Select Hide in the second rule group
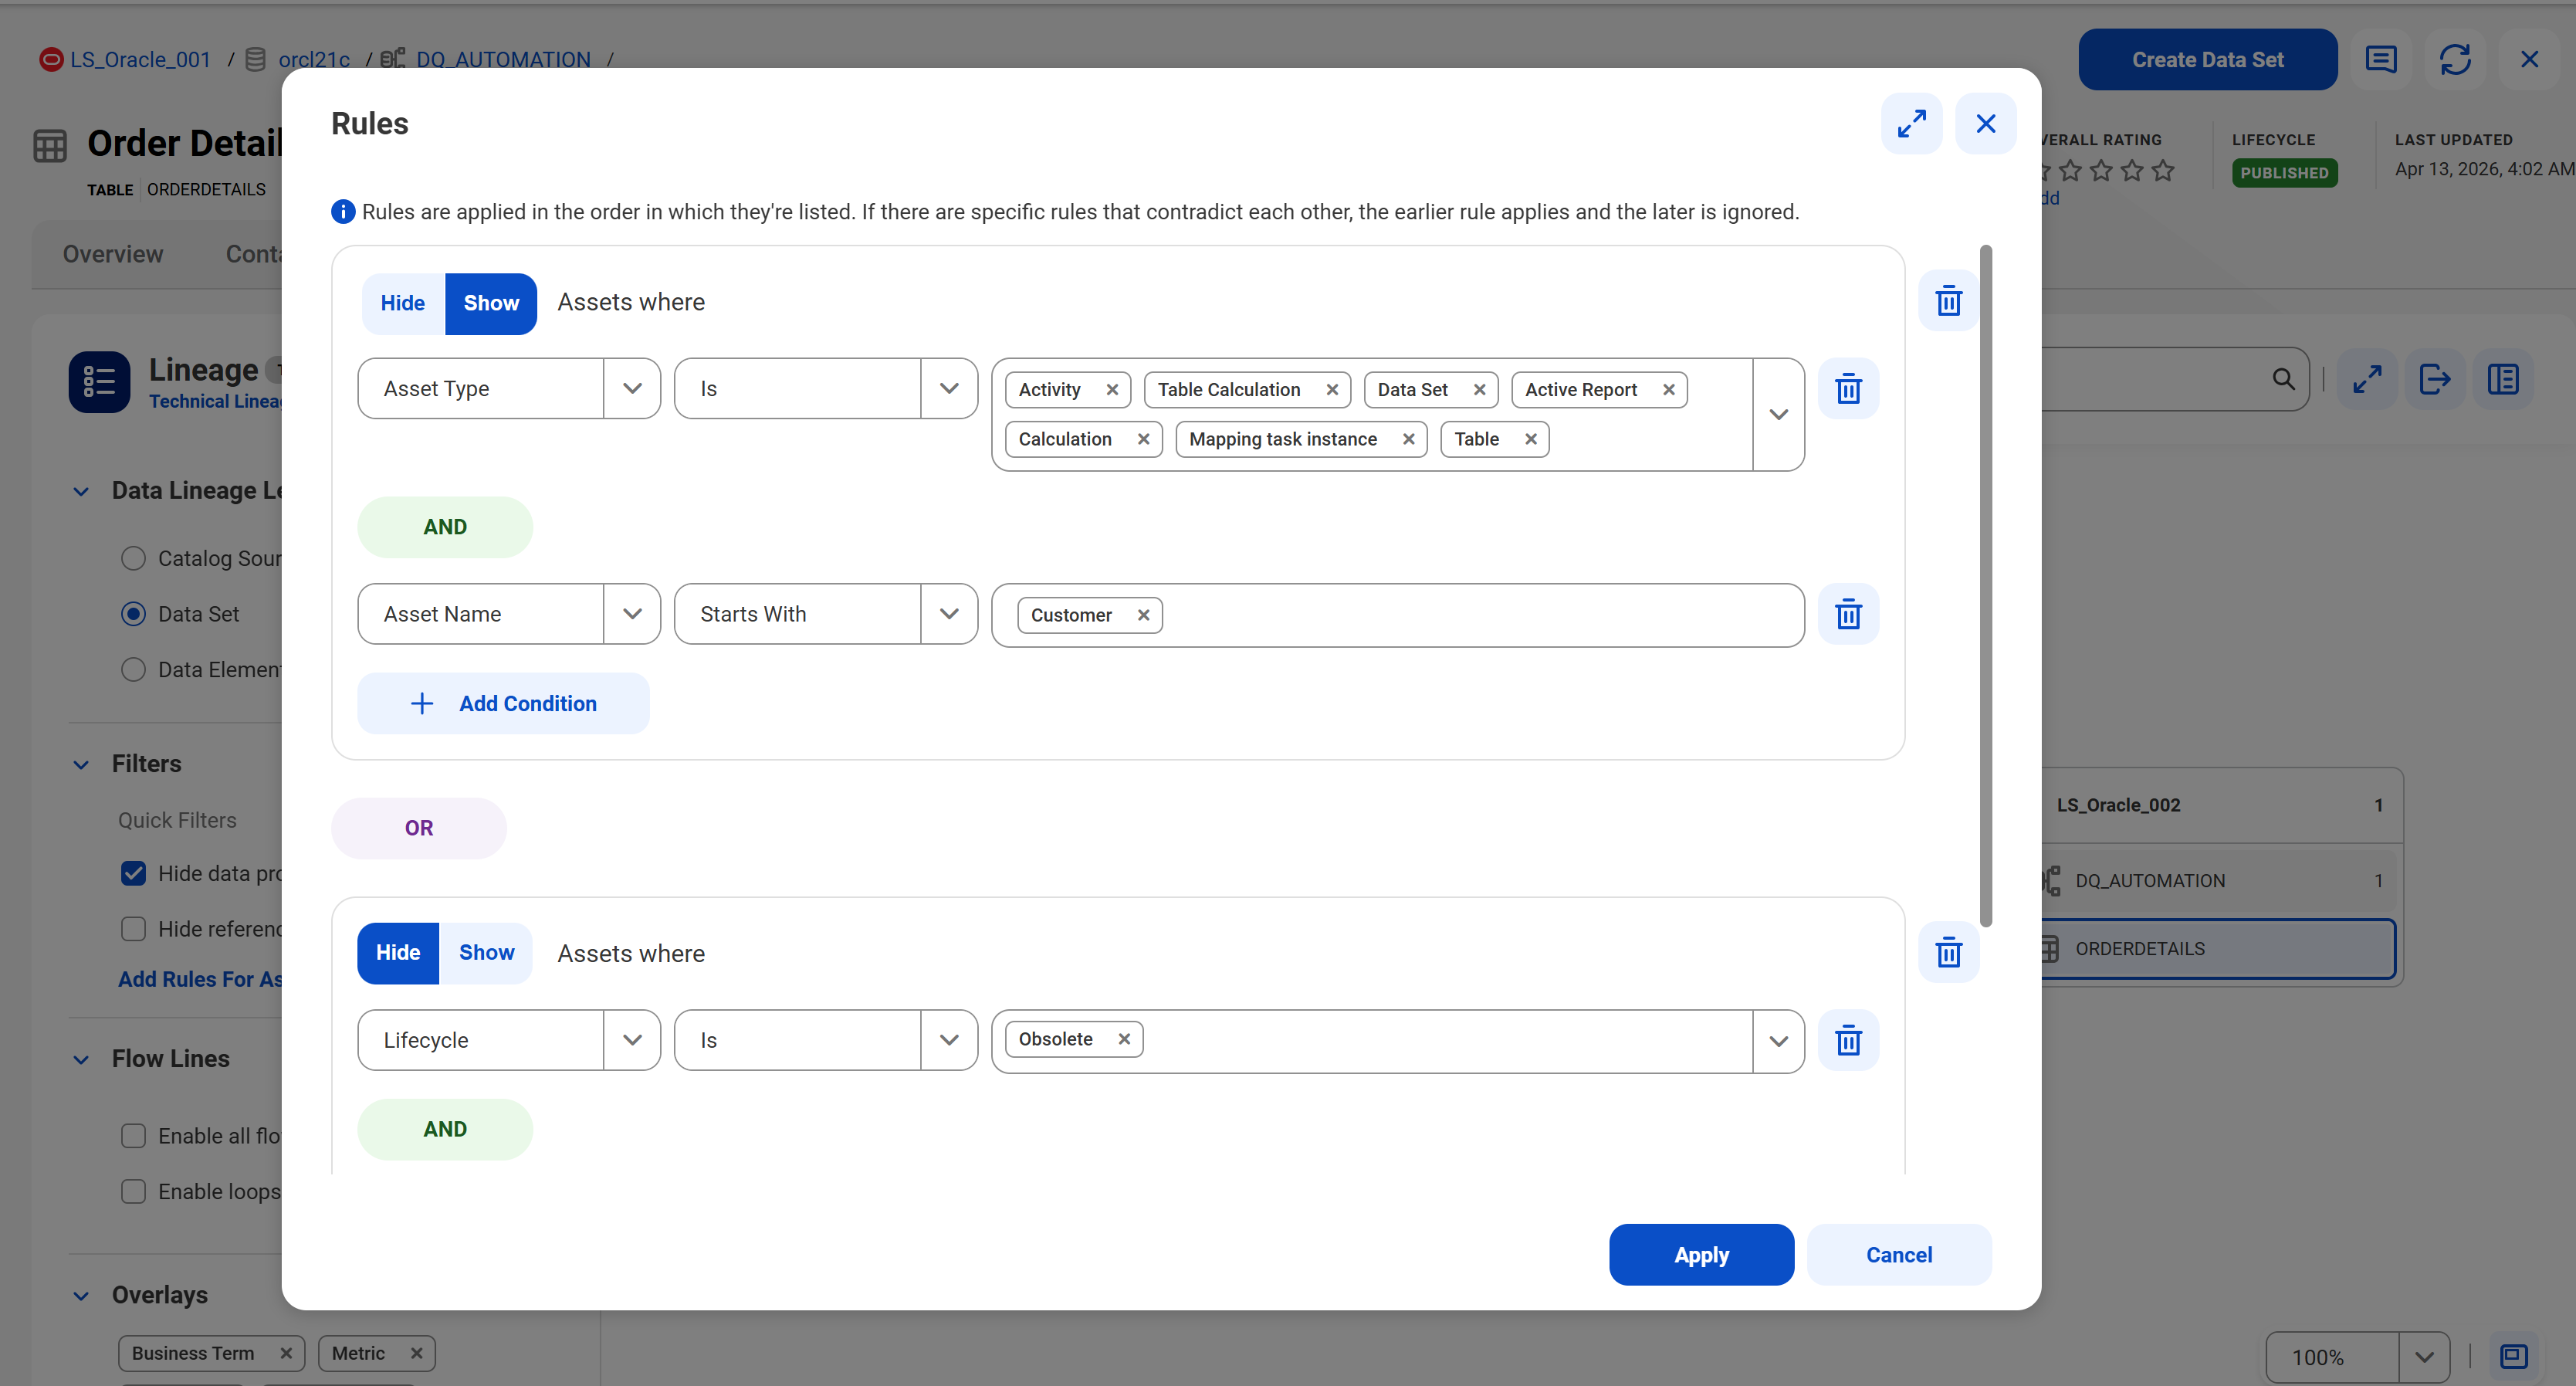2576x1386 pixels. point(398,953)
